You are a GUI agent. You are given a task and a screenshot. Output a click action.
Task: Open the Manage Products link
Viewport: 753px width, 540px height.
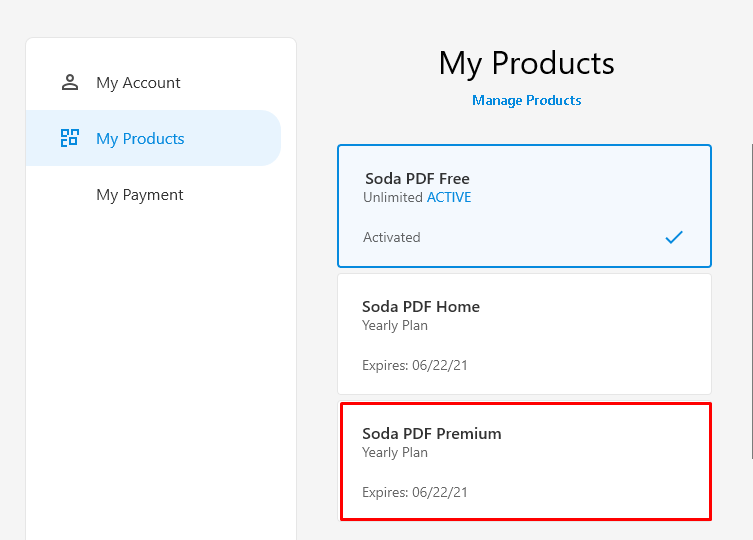[x=526, y=100]
